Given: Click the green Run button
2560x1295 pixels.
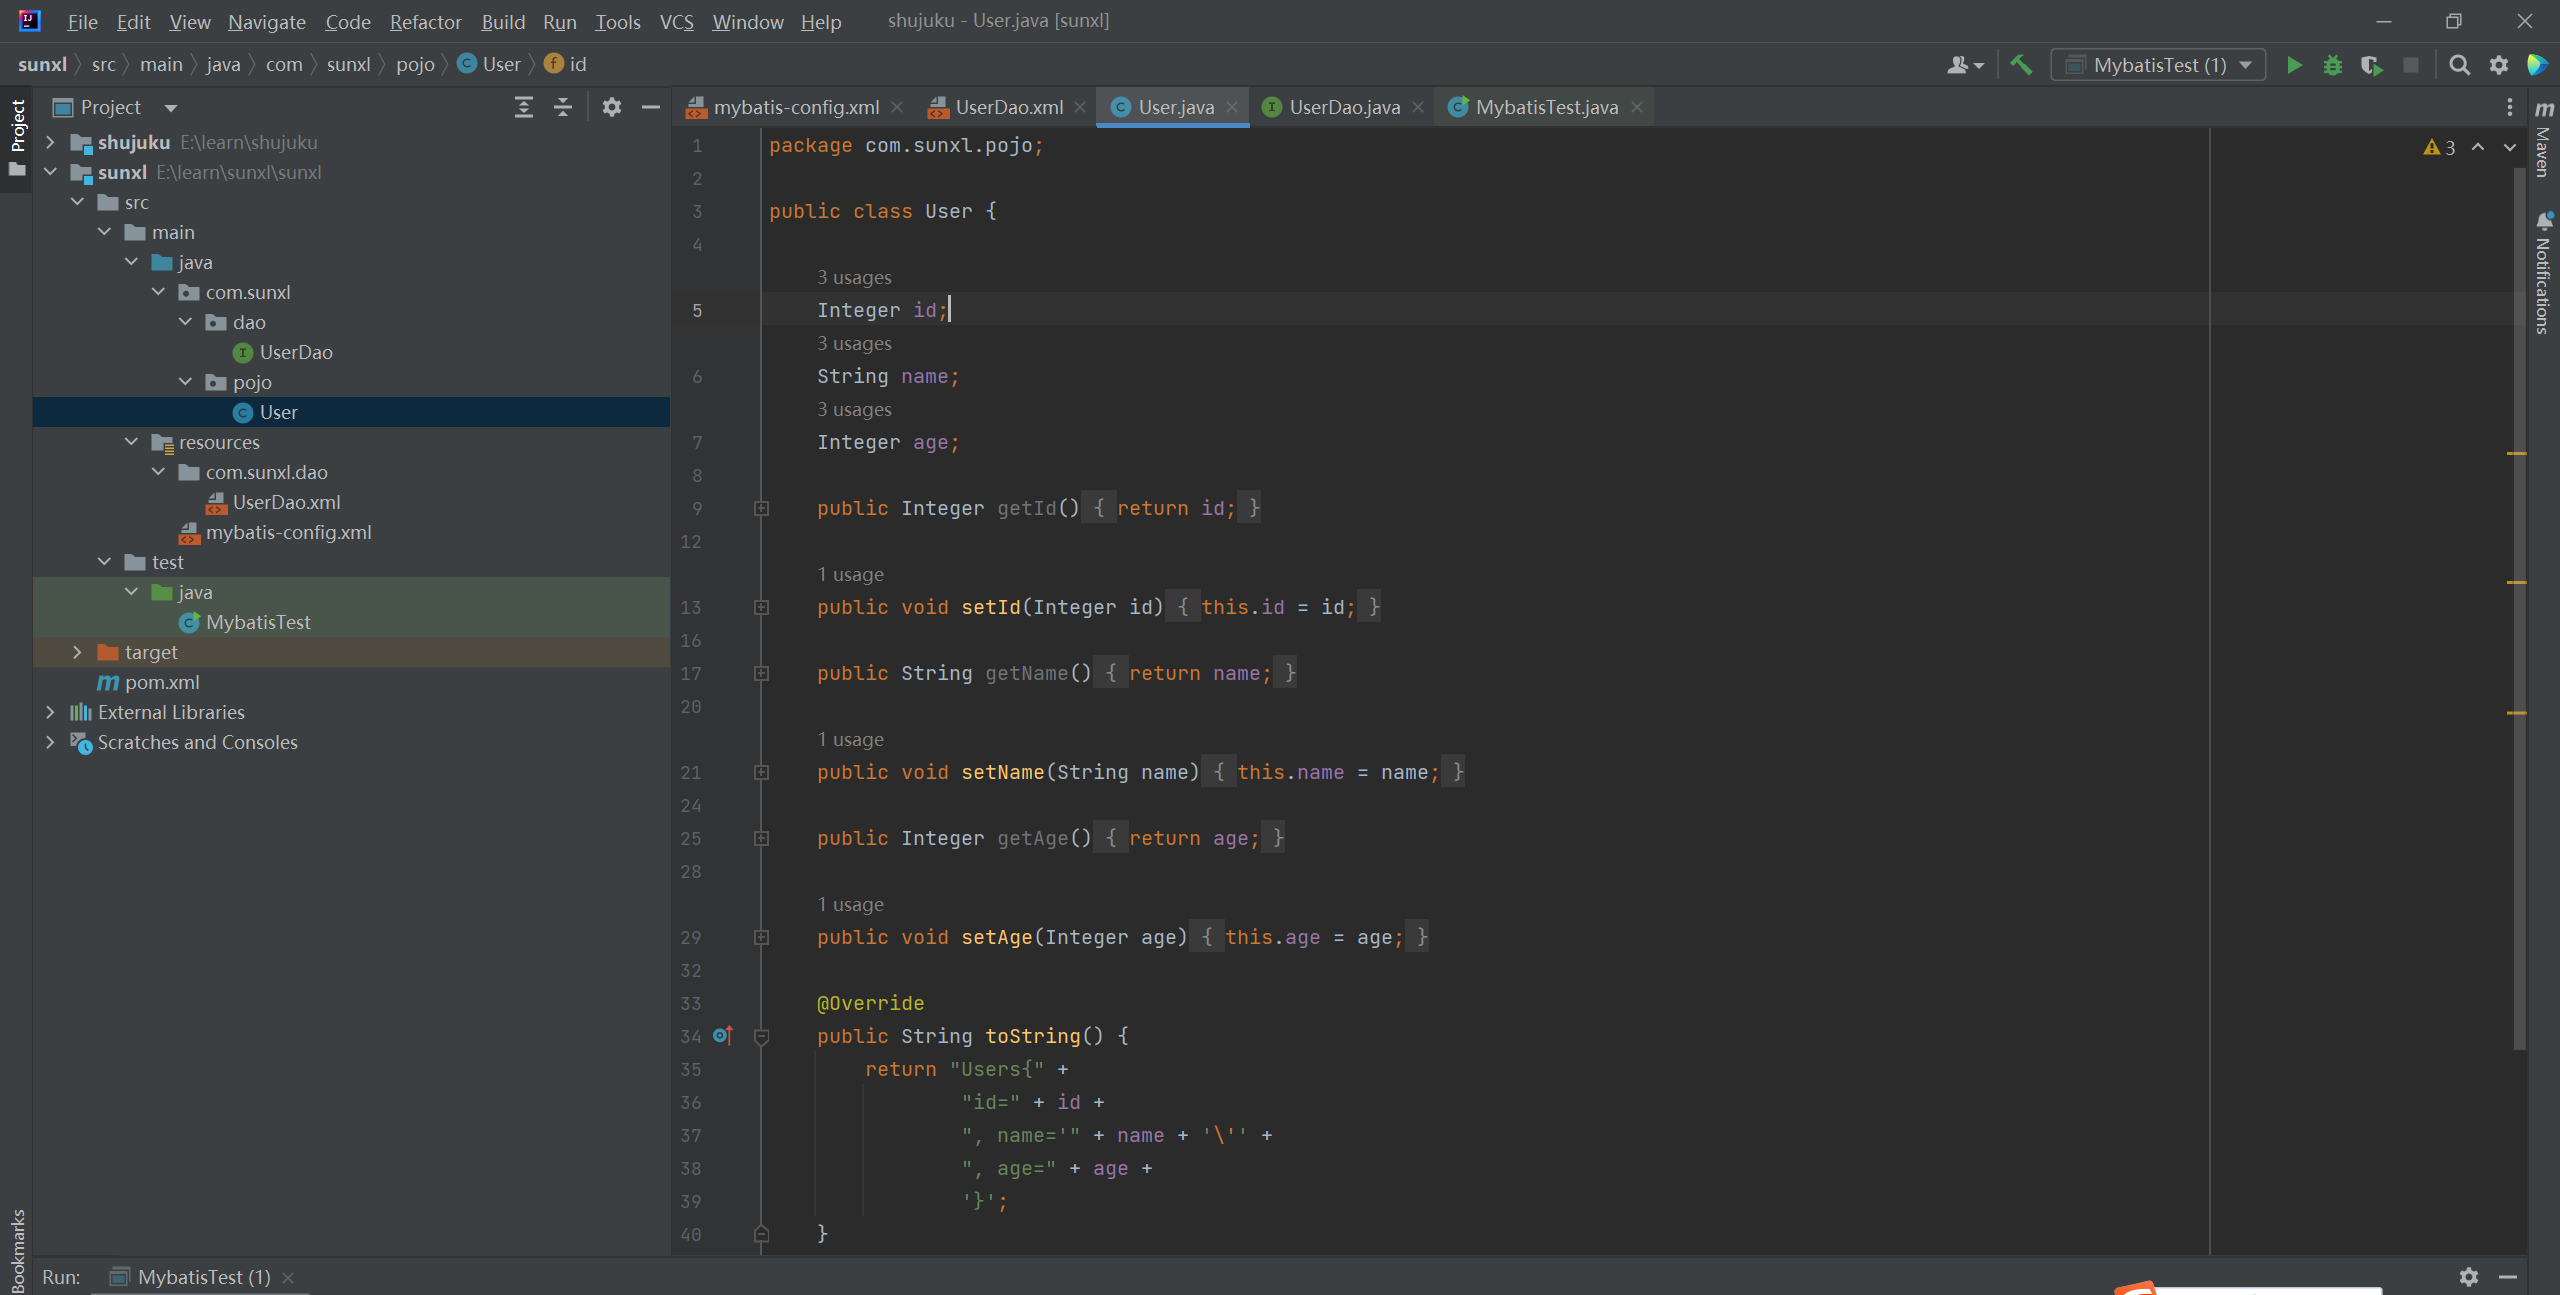Looking at the screenshot, I should [x=2294, y=65].
